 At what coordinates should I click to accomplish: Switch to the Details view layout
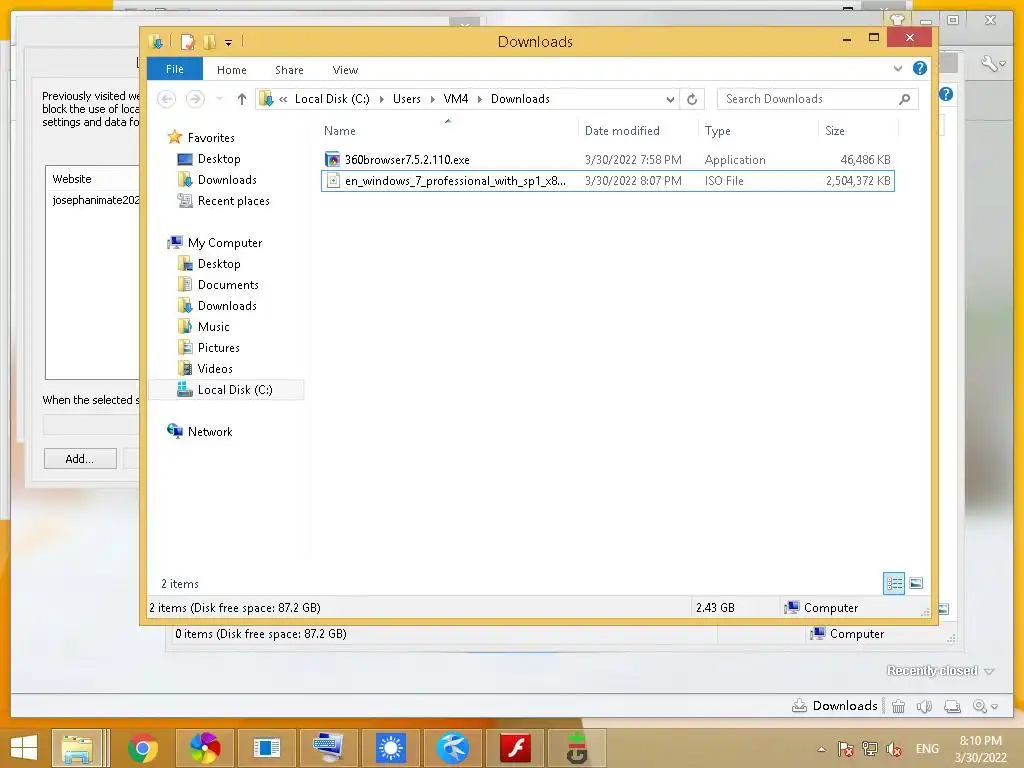894,583
